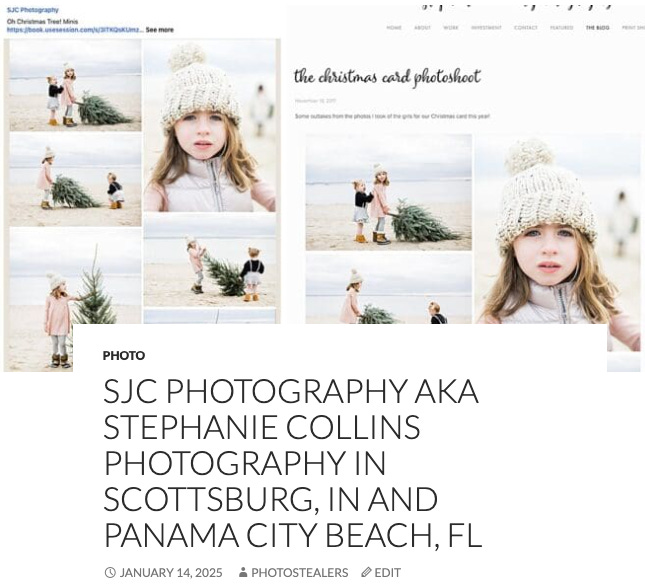This screenshot has width=645, height=587.
Task: Open Facebook photo of girl lifting tree
Action: [x=209, y=260]
